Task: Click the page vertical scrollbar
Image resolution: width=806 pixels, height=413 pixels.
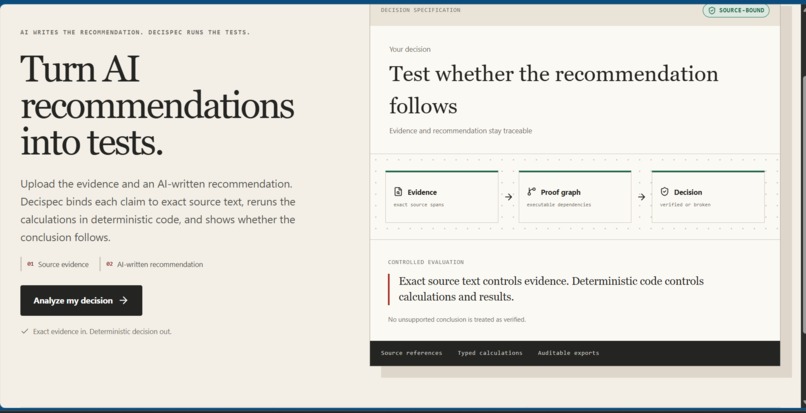Action: click(x=802, y=206)
